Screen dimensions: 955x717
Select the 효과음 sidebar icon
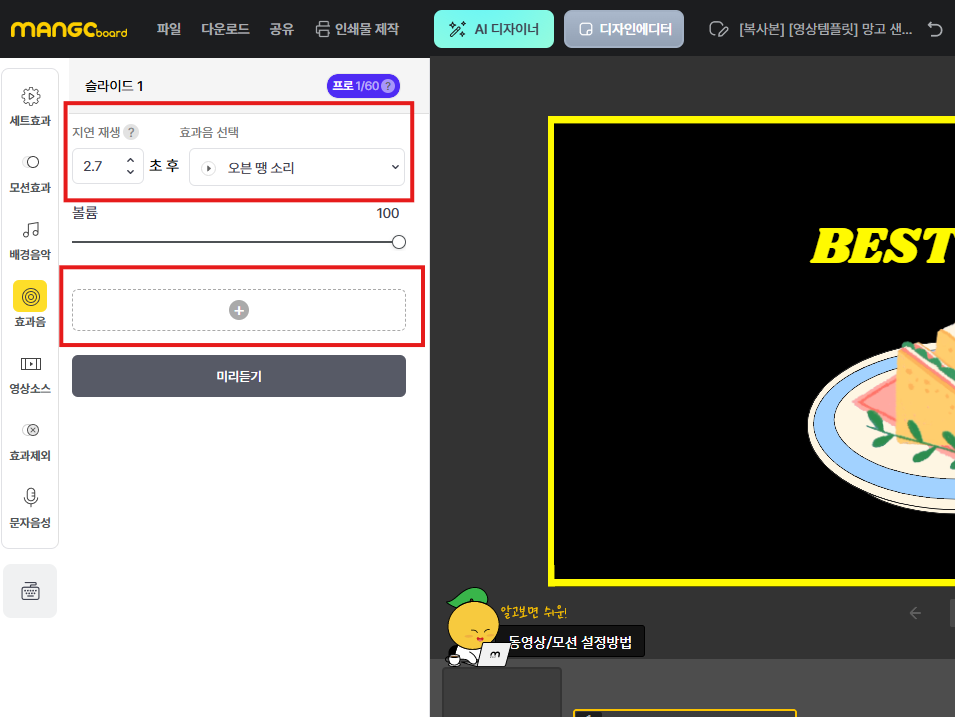coord(30,308)
